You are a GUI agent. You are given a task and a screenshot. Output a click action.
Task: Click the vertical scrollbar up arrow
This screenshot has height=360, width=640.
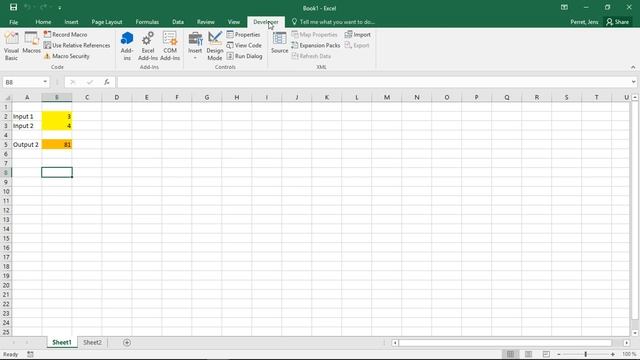click(x=635, y=98)
